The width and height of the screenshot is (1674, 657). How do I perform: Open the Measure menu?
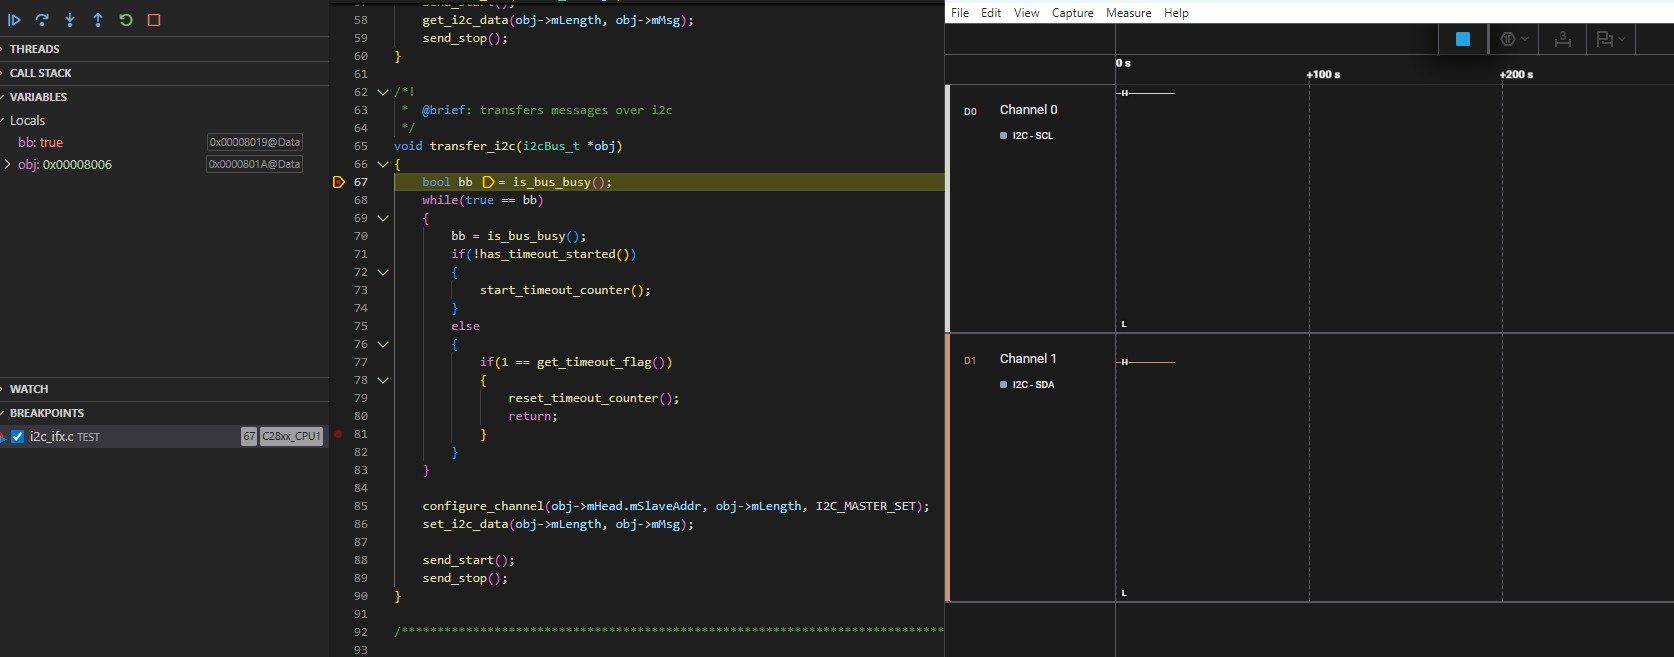click(1129, 13)
